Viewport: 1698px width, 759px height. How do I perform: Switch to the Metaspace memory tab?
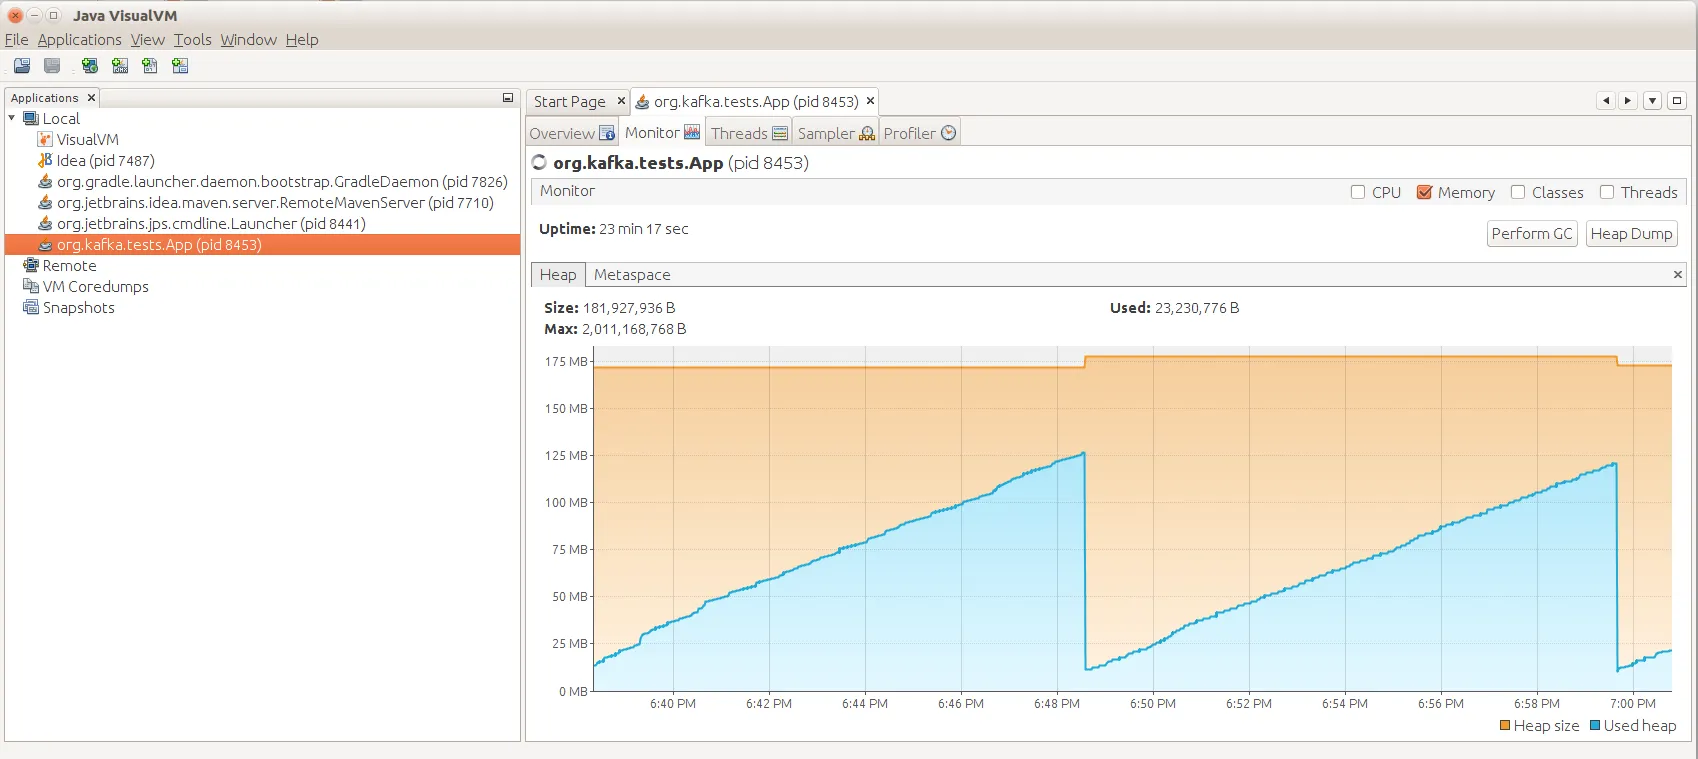click(632, 275)
